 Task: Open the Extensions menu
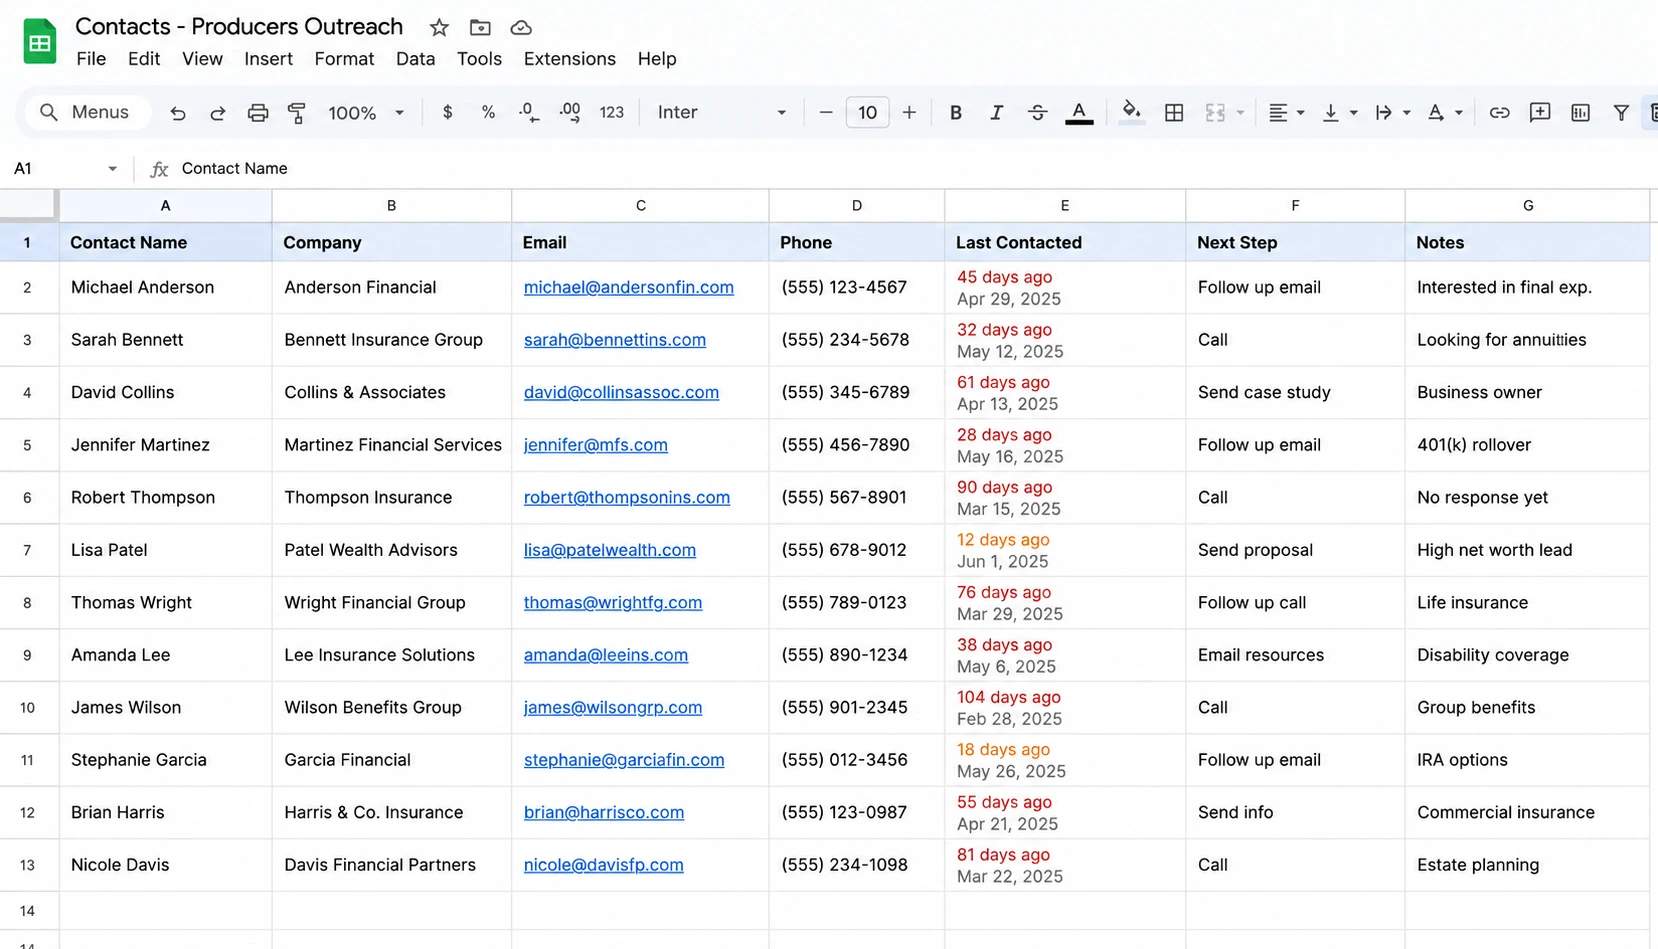click(x=569, y=59)
